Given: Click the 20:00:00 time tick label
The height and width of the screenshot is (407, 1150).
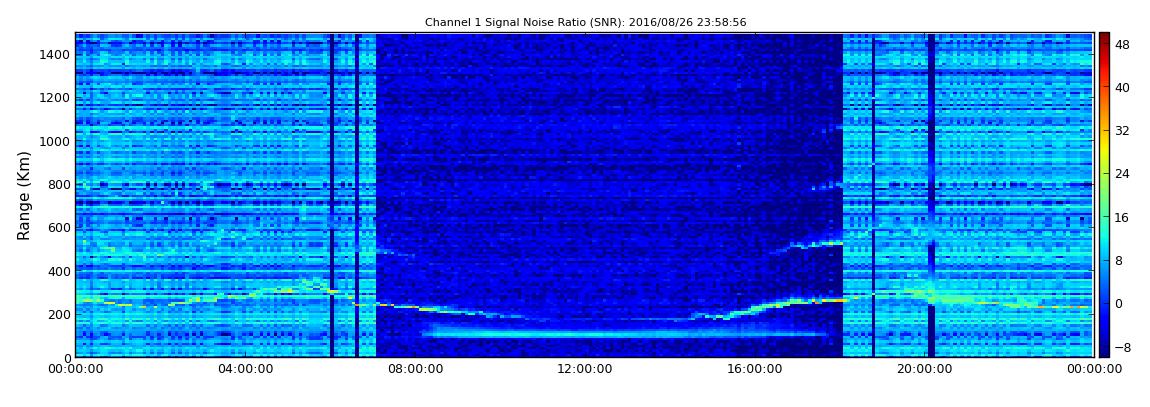Looking at the screenshot, I should tap(926, 370).
